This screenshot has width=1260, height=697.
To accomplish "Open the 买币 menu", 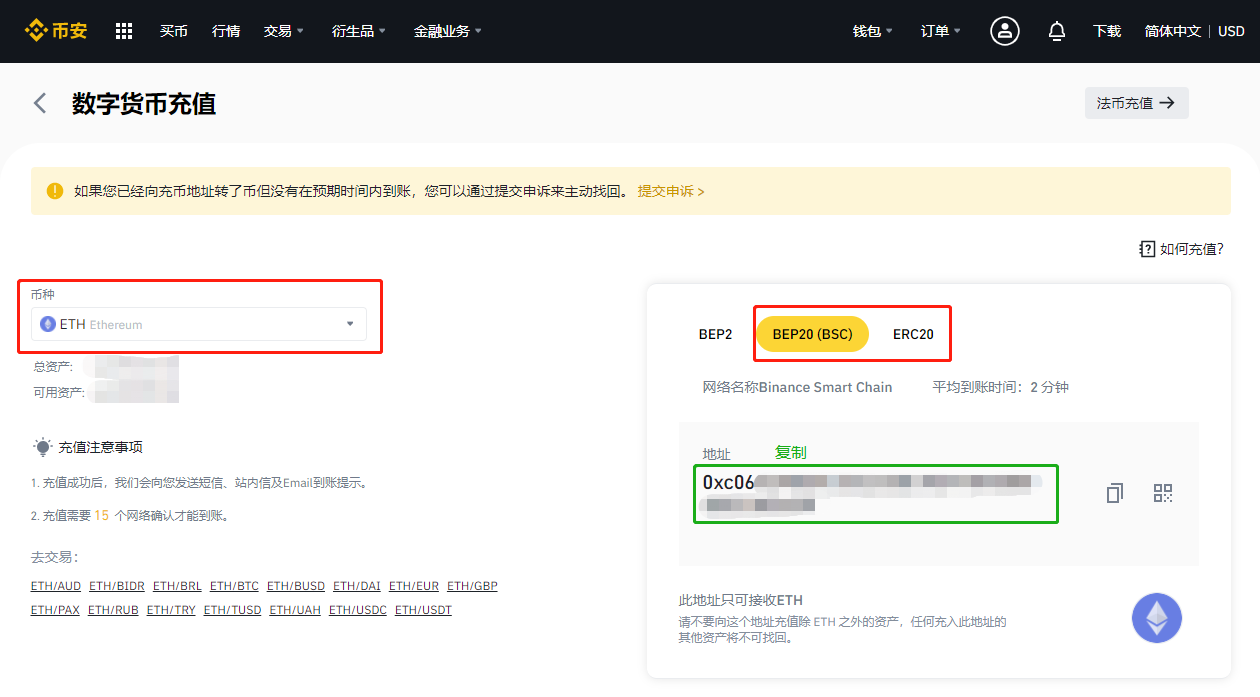I will pos(174,31).
